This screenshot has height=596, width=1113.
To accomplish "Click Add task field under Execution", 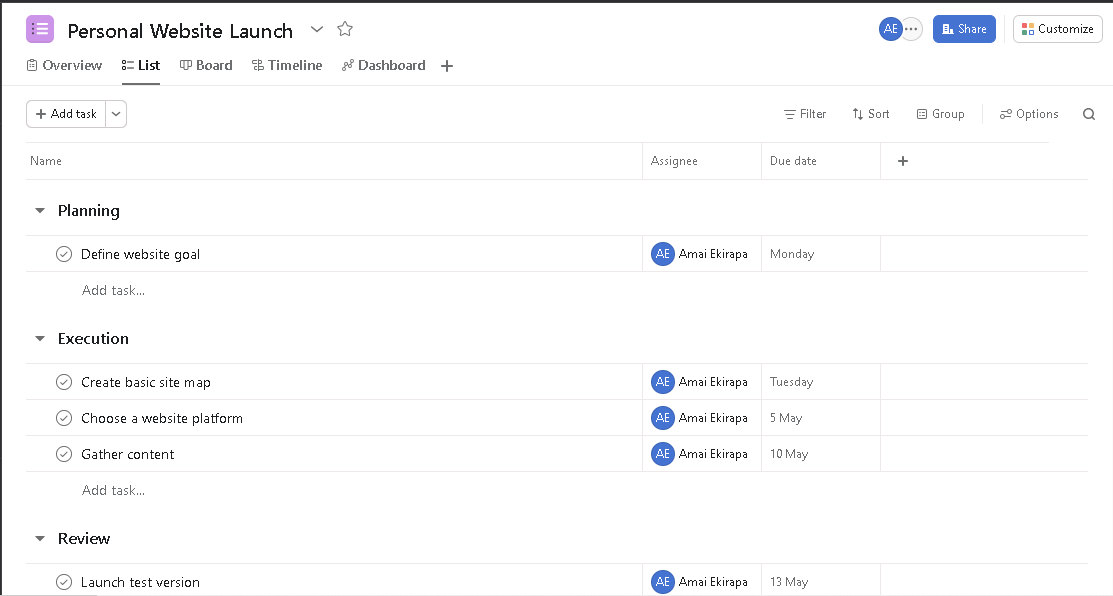I will pos(114,490).
